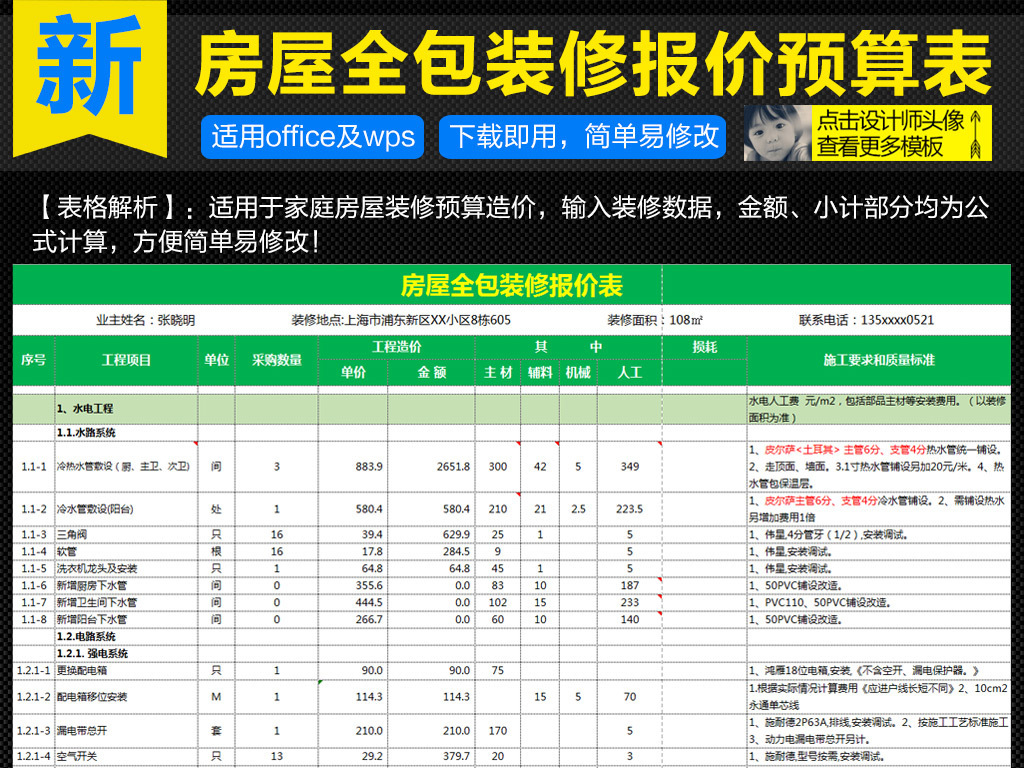Select the "工程项目" column header
Viewport: 1024px width, 768px height.
(x=126, y=360)
